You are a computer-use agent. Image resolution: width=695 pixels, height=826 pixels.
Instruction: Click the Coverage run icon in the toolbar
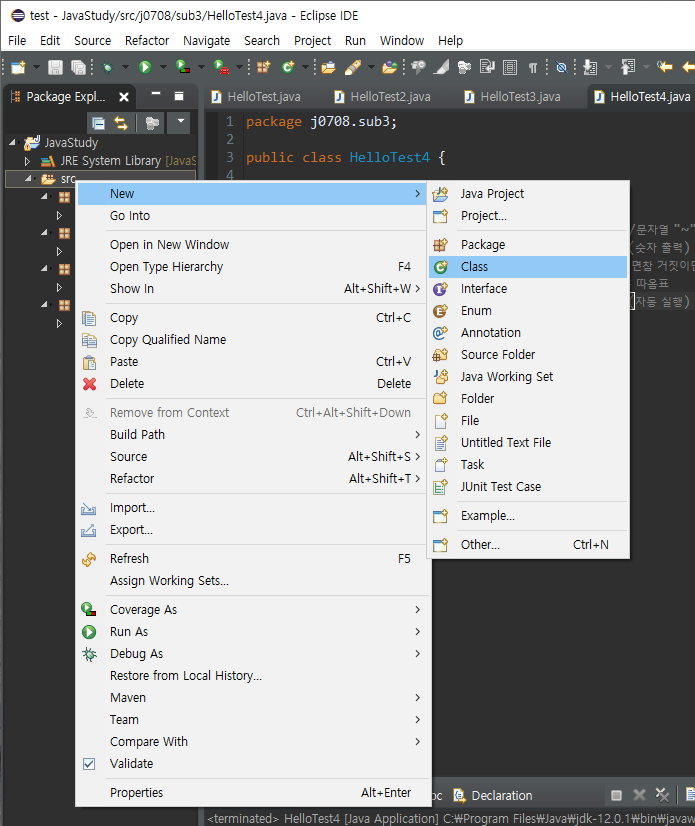tap(182, 67)
